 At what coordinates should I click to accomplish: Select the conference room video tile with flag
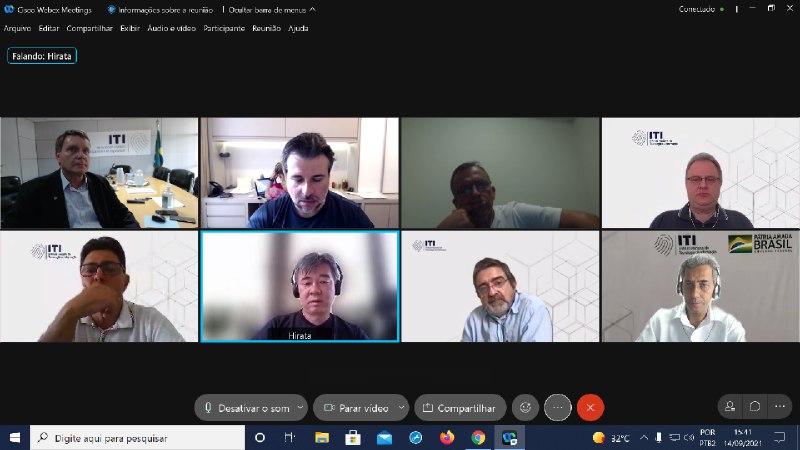[99, 173]
